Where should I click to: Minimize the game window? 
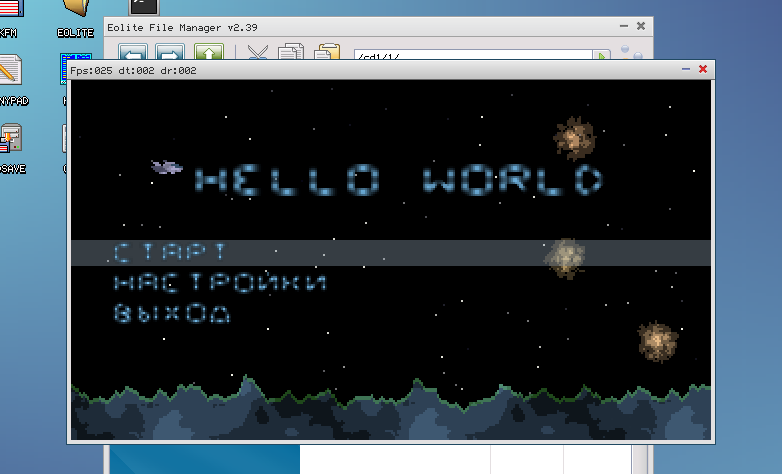686,69
